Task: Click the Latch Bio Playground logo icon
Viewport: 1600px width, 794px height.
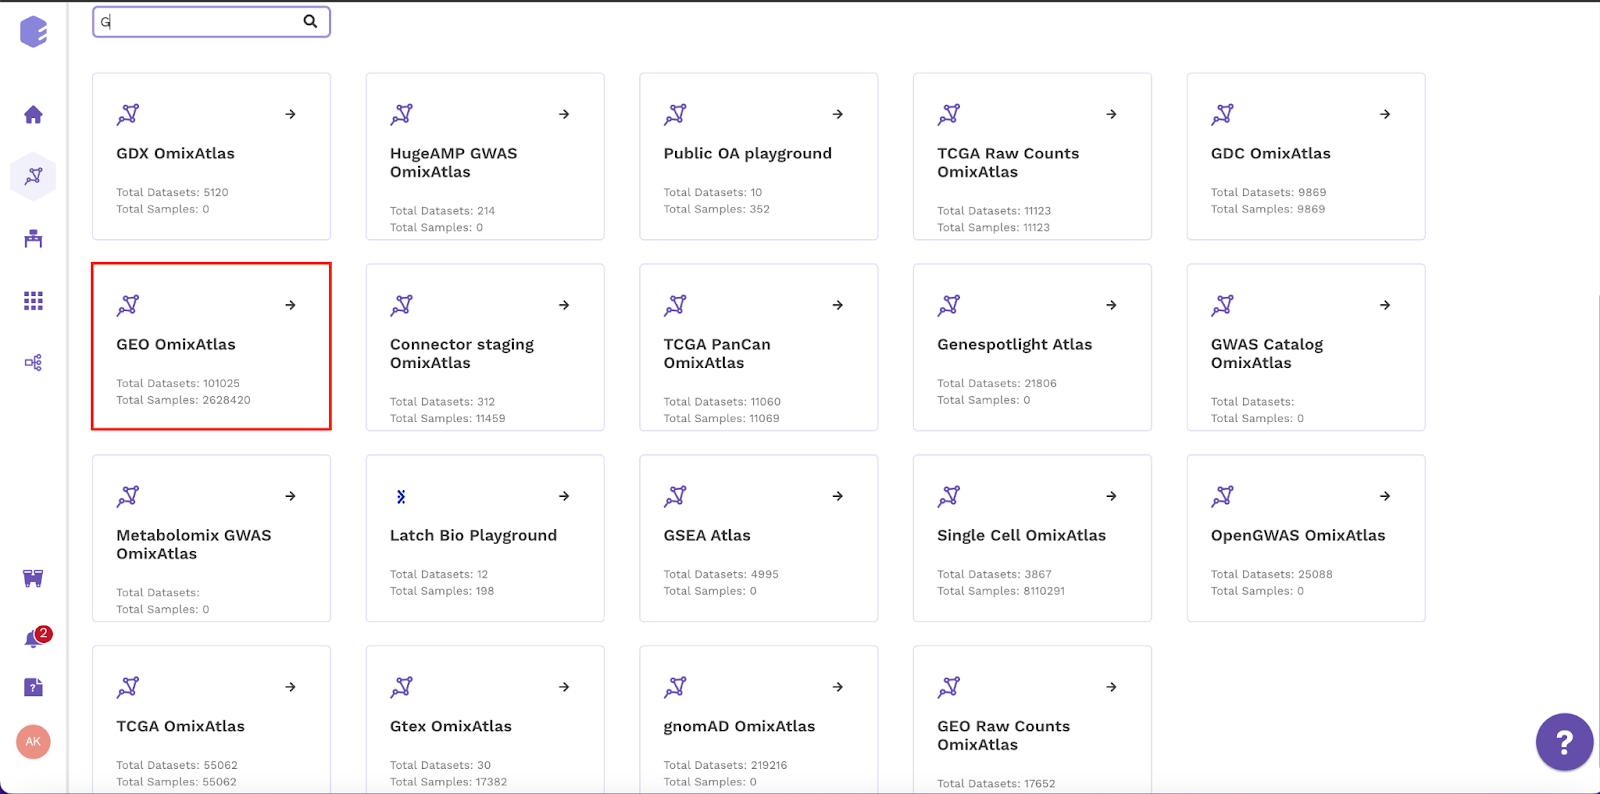Action: (401, 496)
